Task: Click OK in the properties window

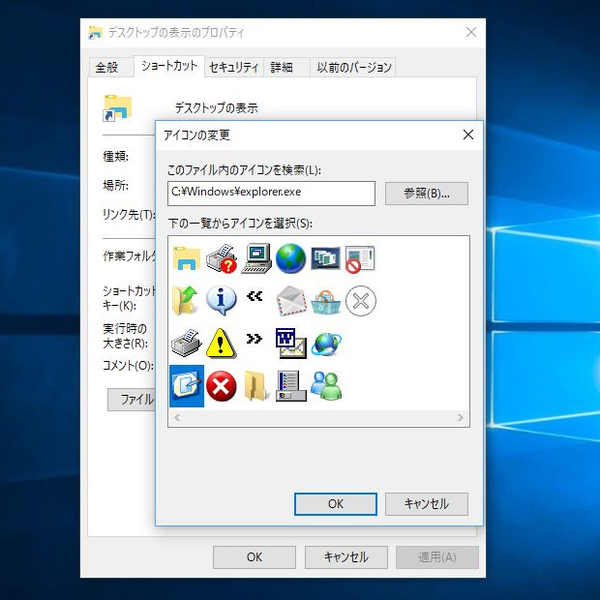Action: [x=254, y=557]
